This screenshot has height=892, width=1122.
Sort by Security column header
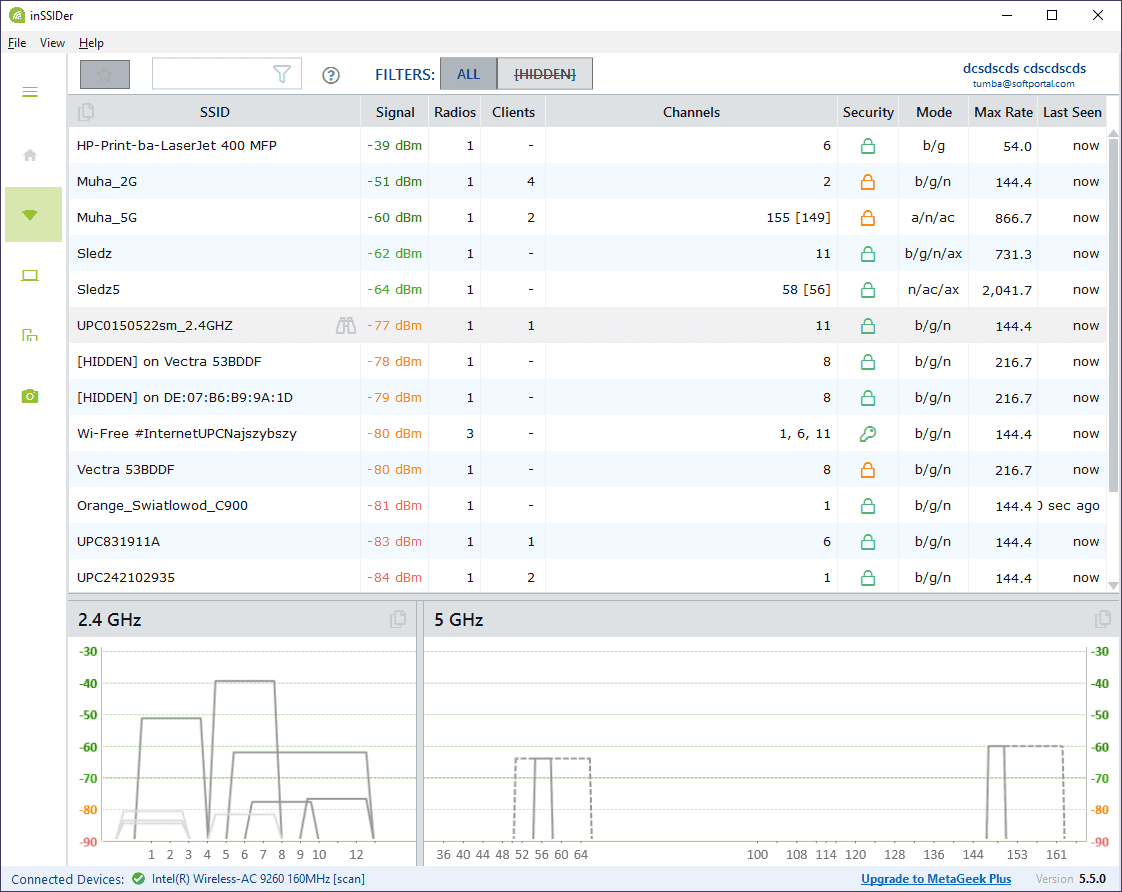pos(868,112)
